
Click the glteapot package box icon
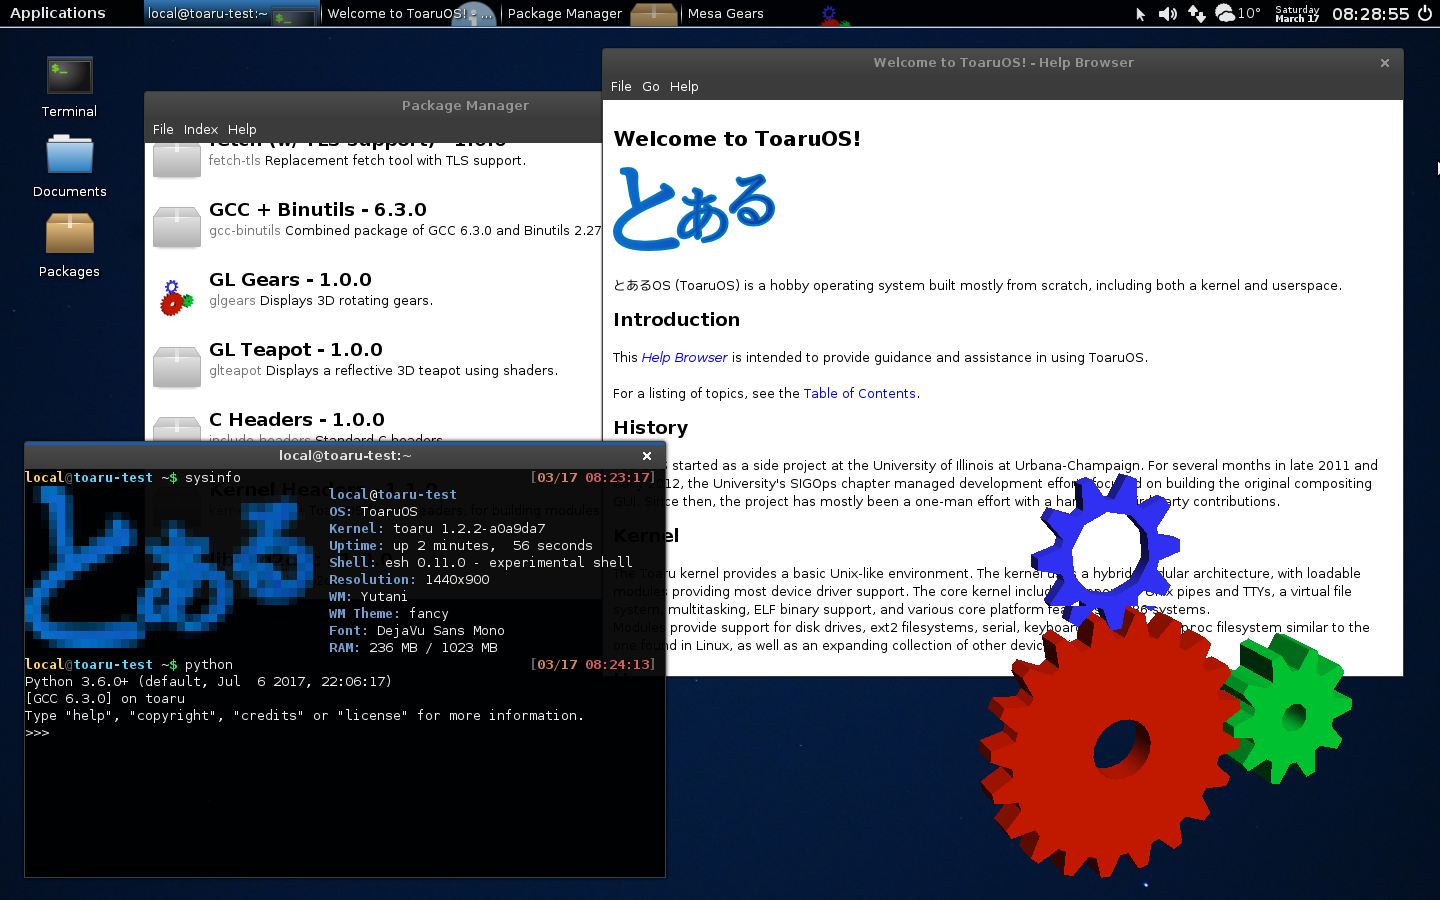pyautogui.click(x=176, y=367)
